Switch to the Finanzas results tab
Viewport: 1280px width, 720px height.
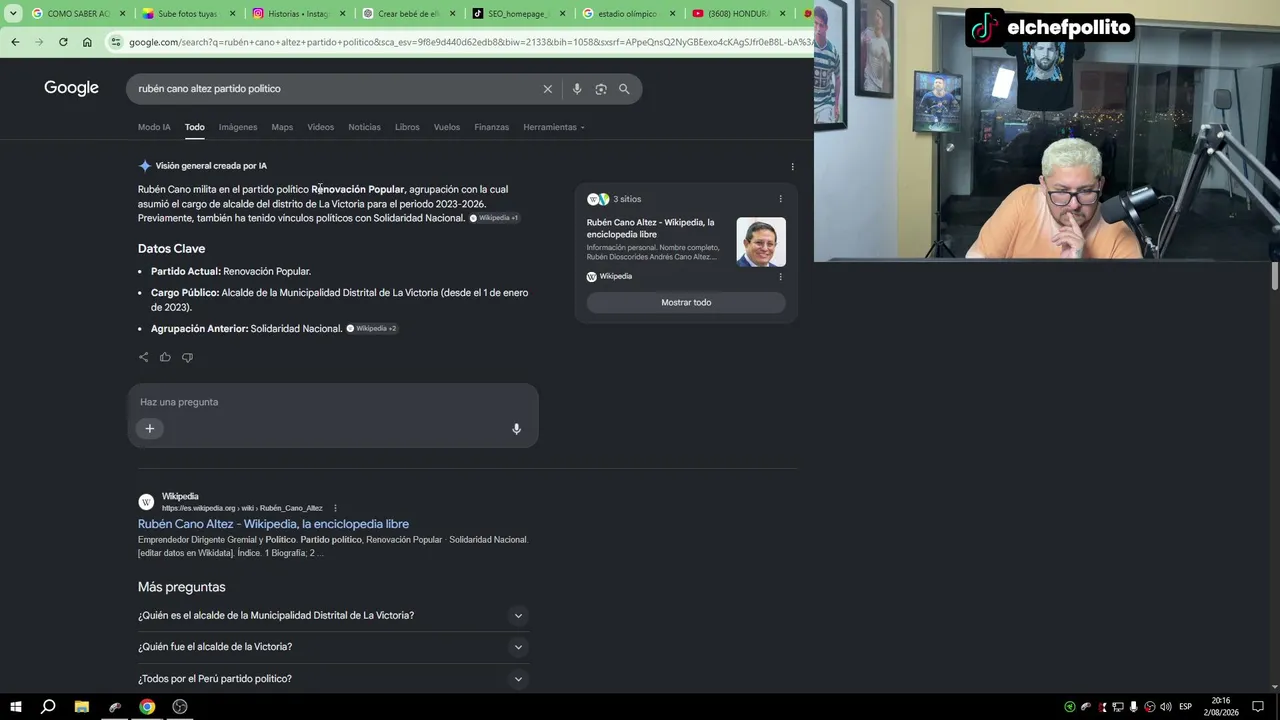point(492,127)
